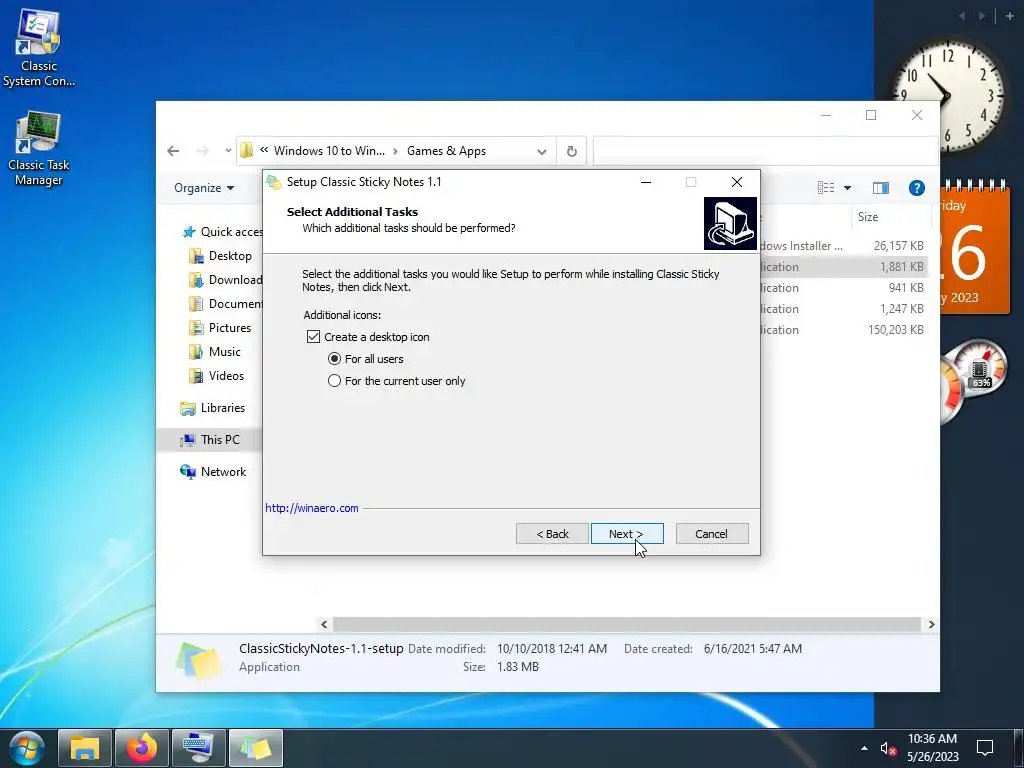Toggle the Explorer preview pane icon
The height and width of the screenshot is (768, 1024).
click(880, 188)
